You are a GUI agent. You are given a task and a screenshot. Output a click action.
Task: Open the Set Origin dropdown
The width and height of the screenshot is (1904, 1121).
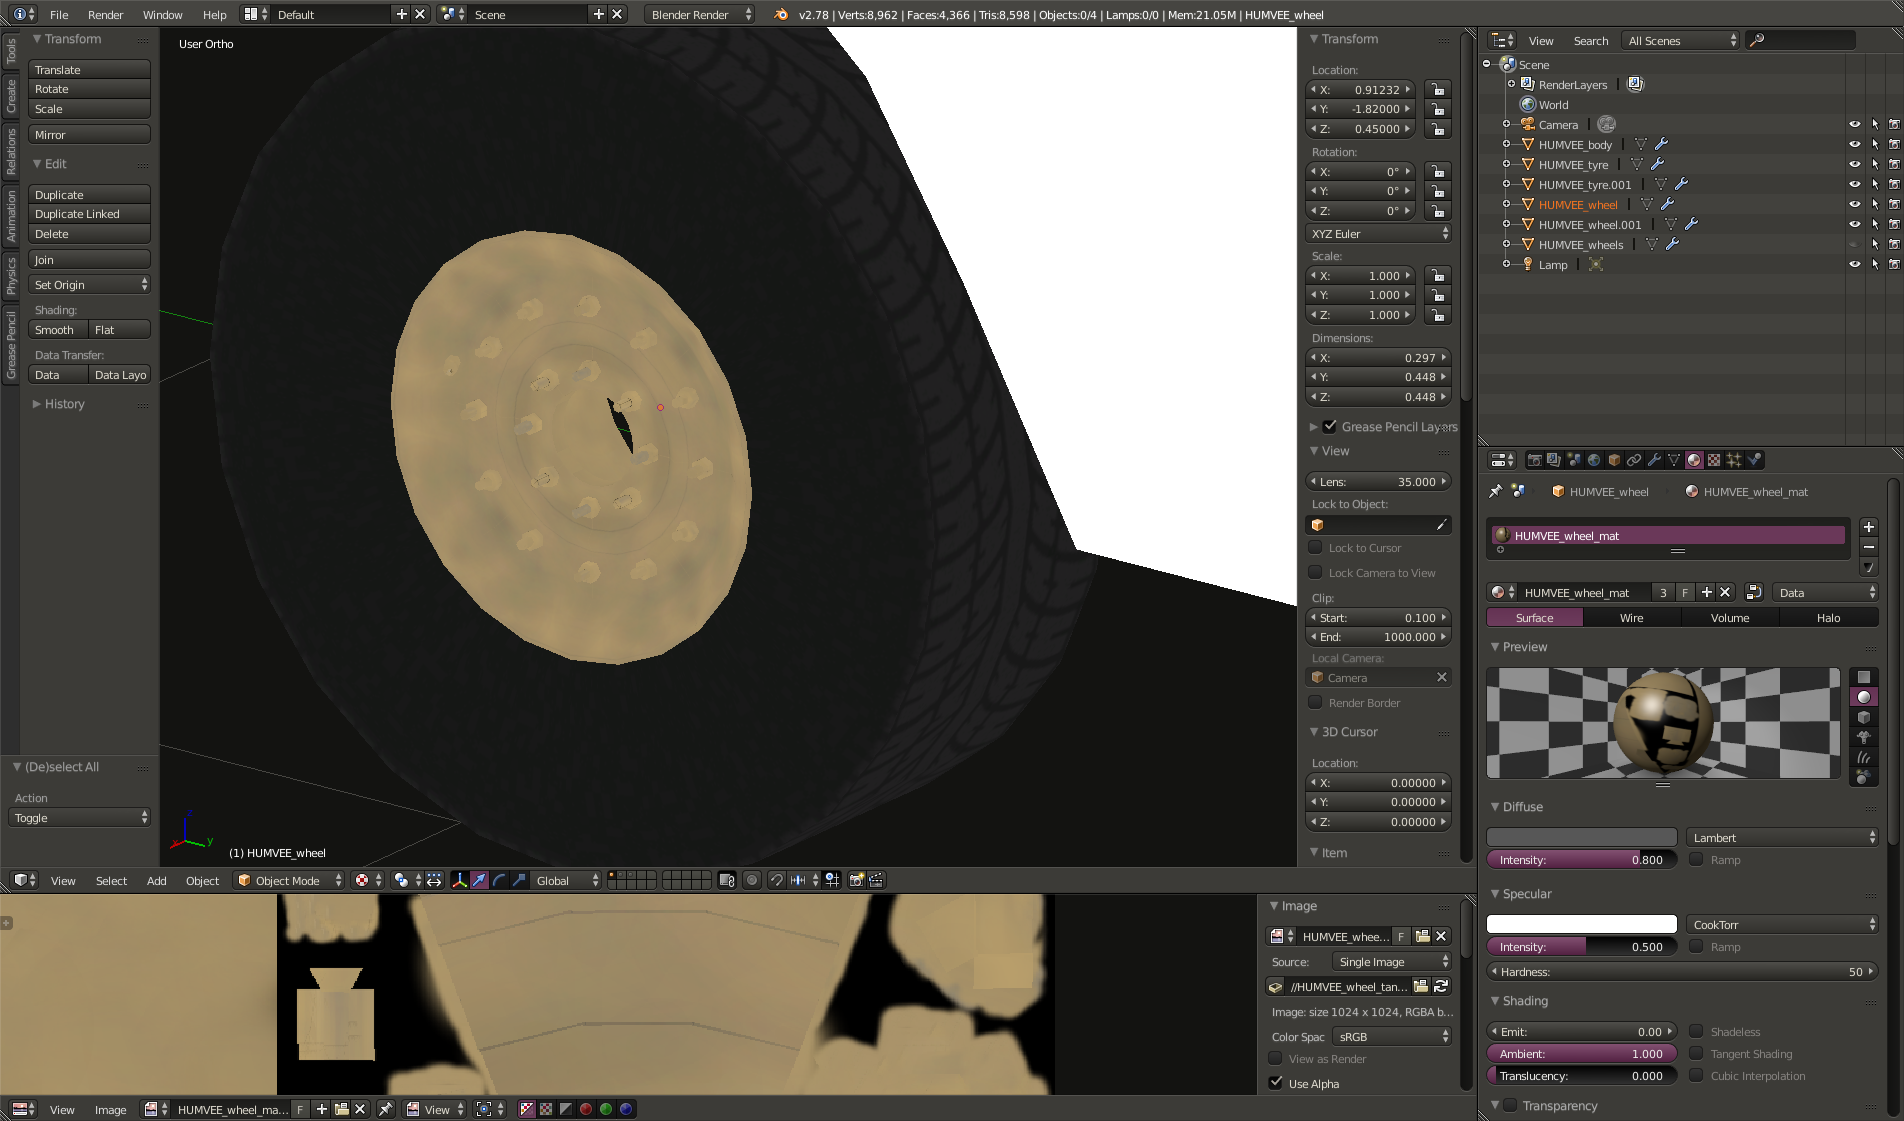pos(90,285)
